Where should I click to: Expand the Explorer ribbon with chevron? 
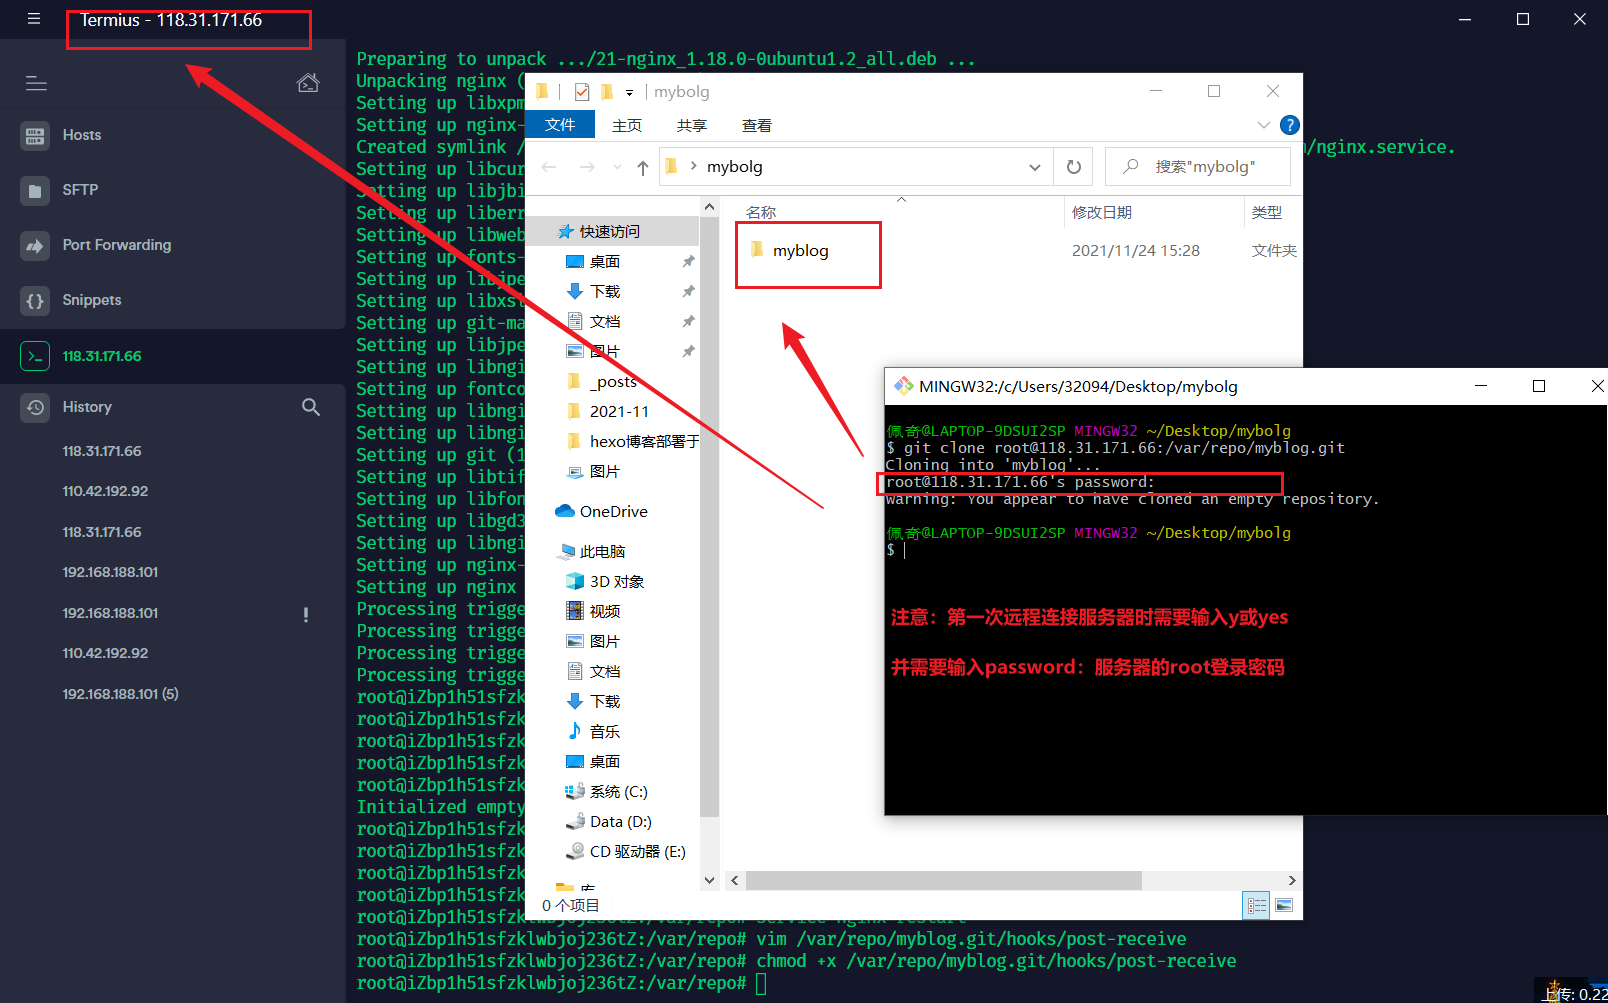coord(1263,125)
